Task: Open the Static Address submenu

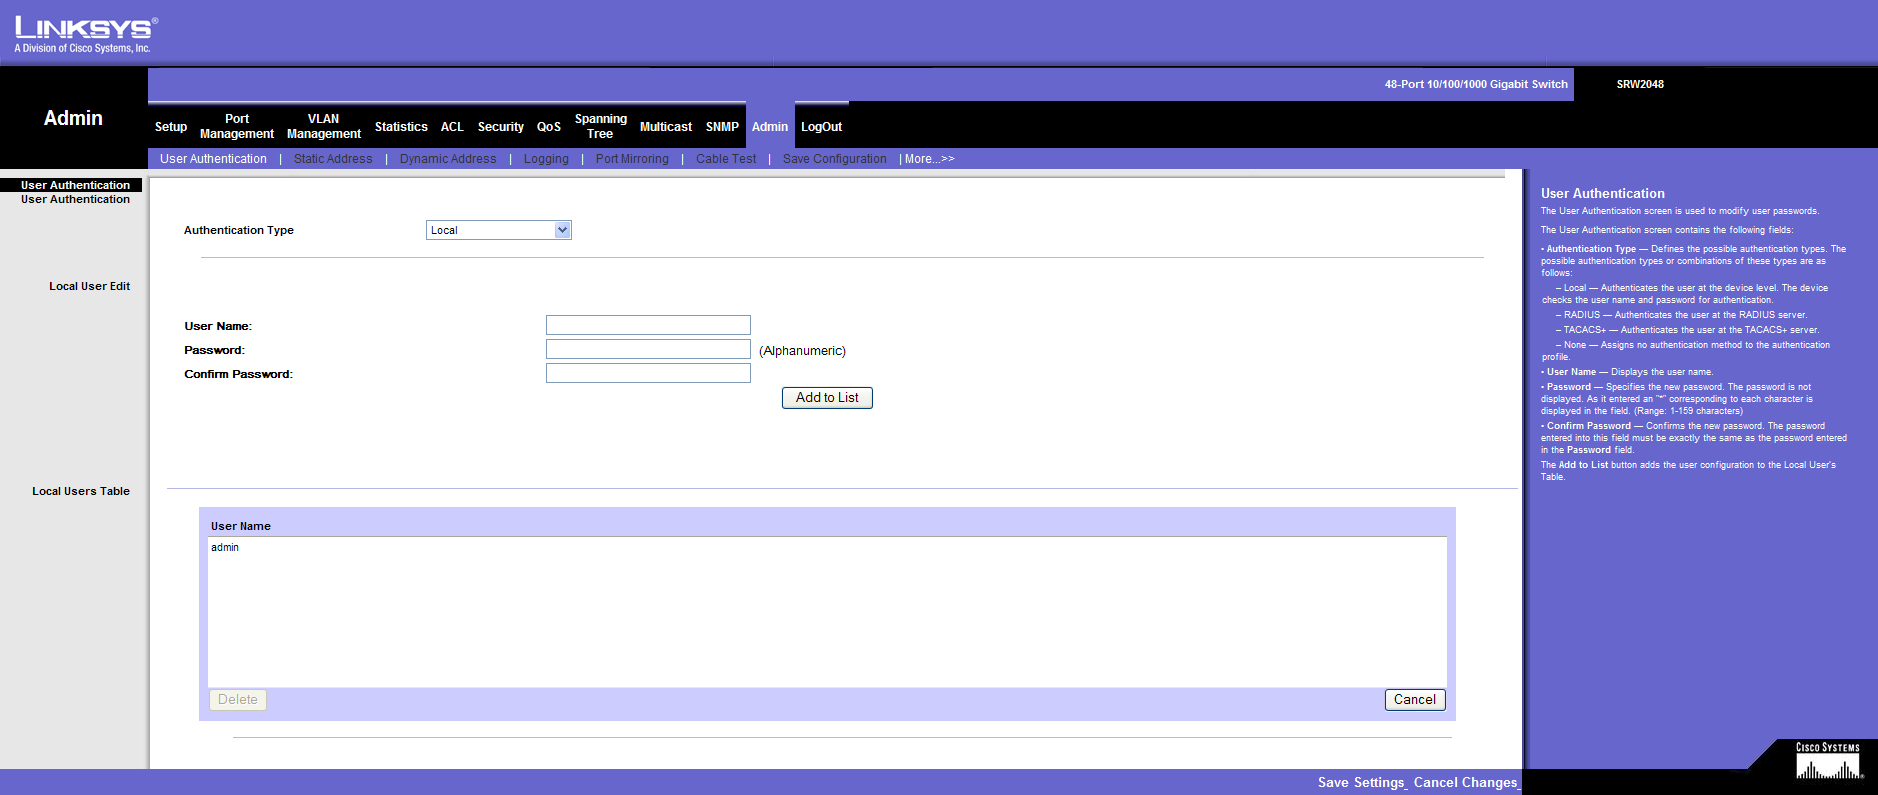Action: point(333,159)
